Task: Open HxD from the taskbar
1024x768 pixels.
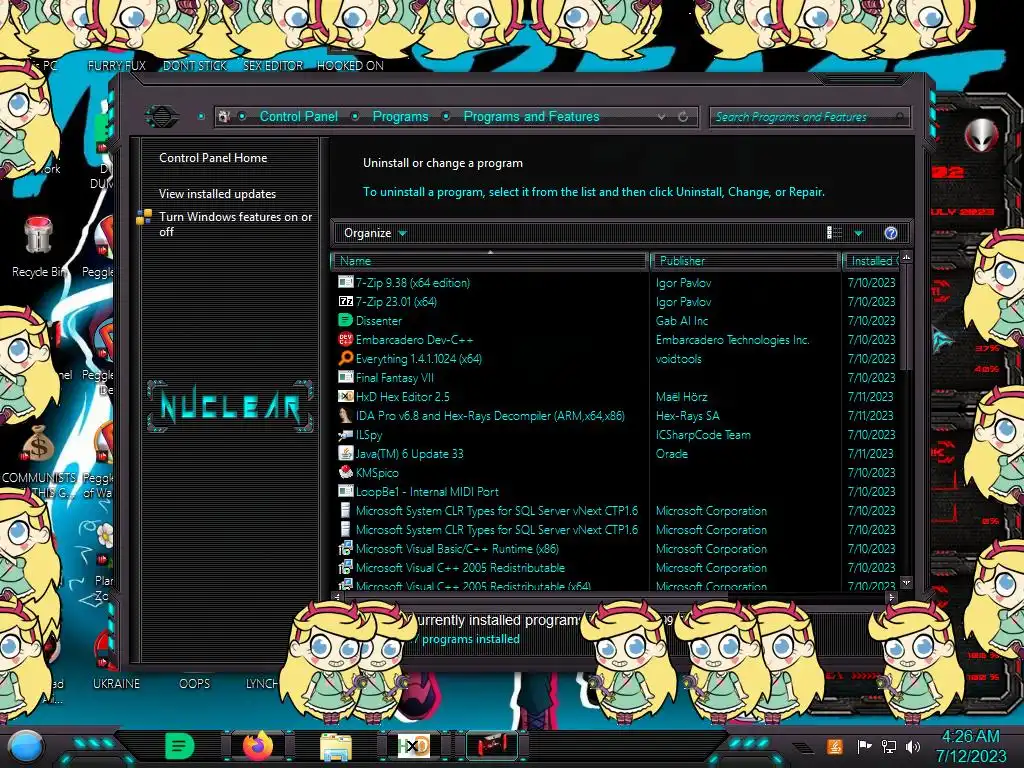Action: pyautogui.click(x=413, y=746)
